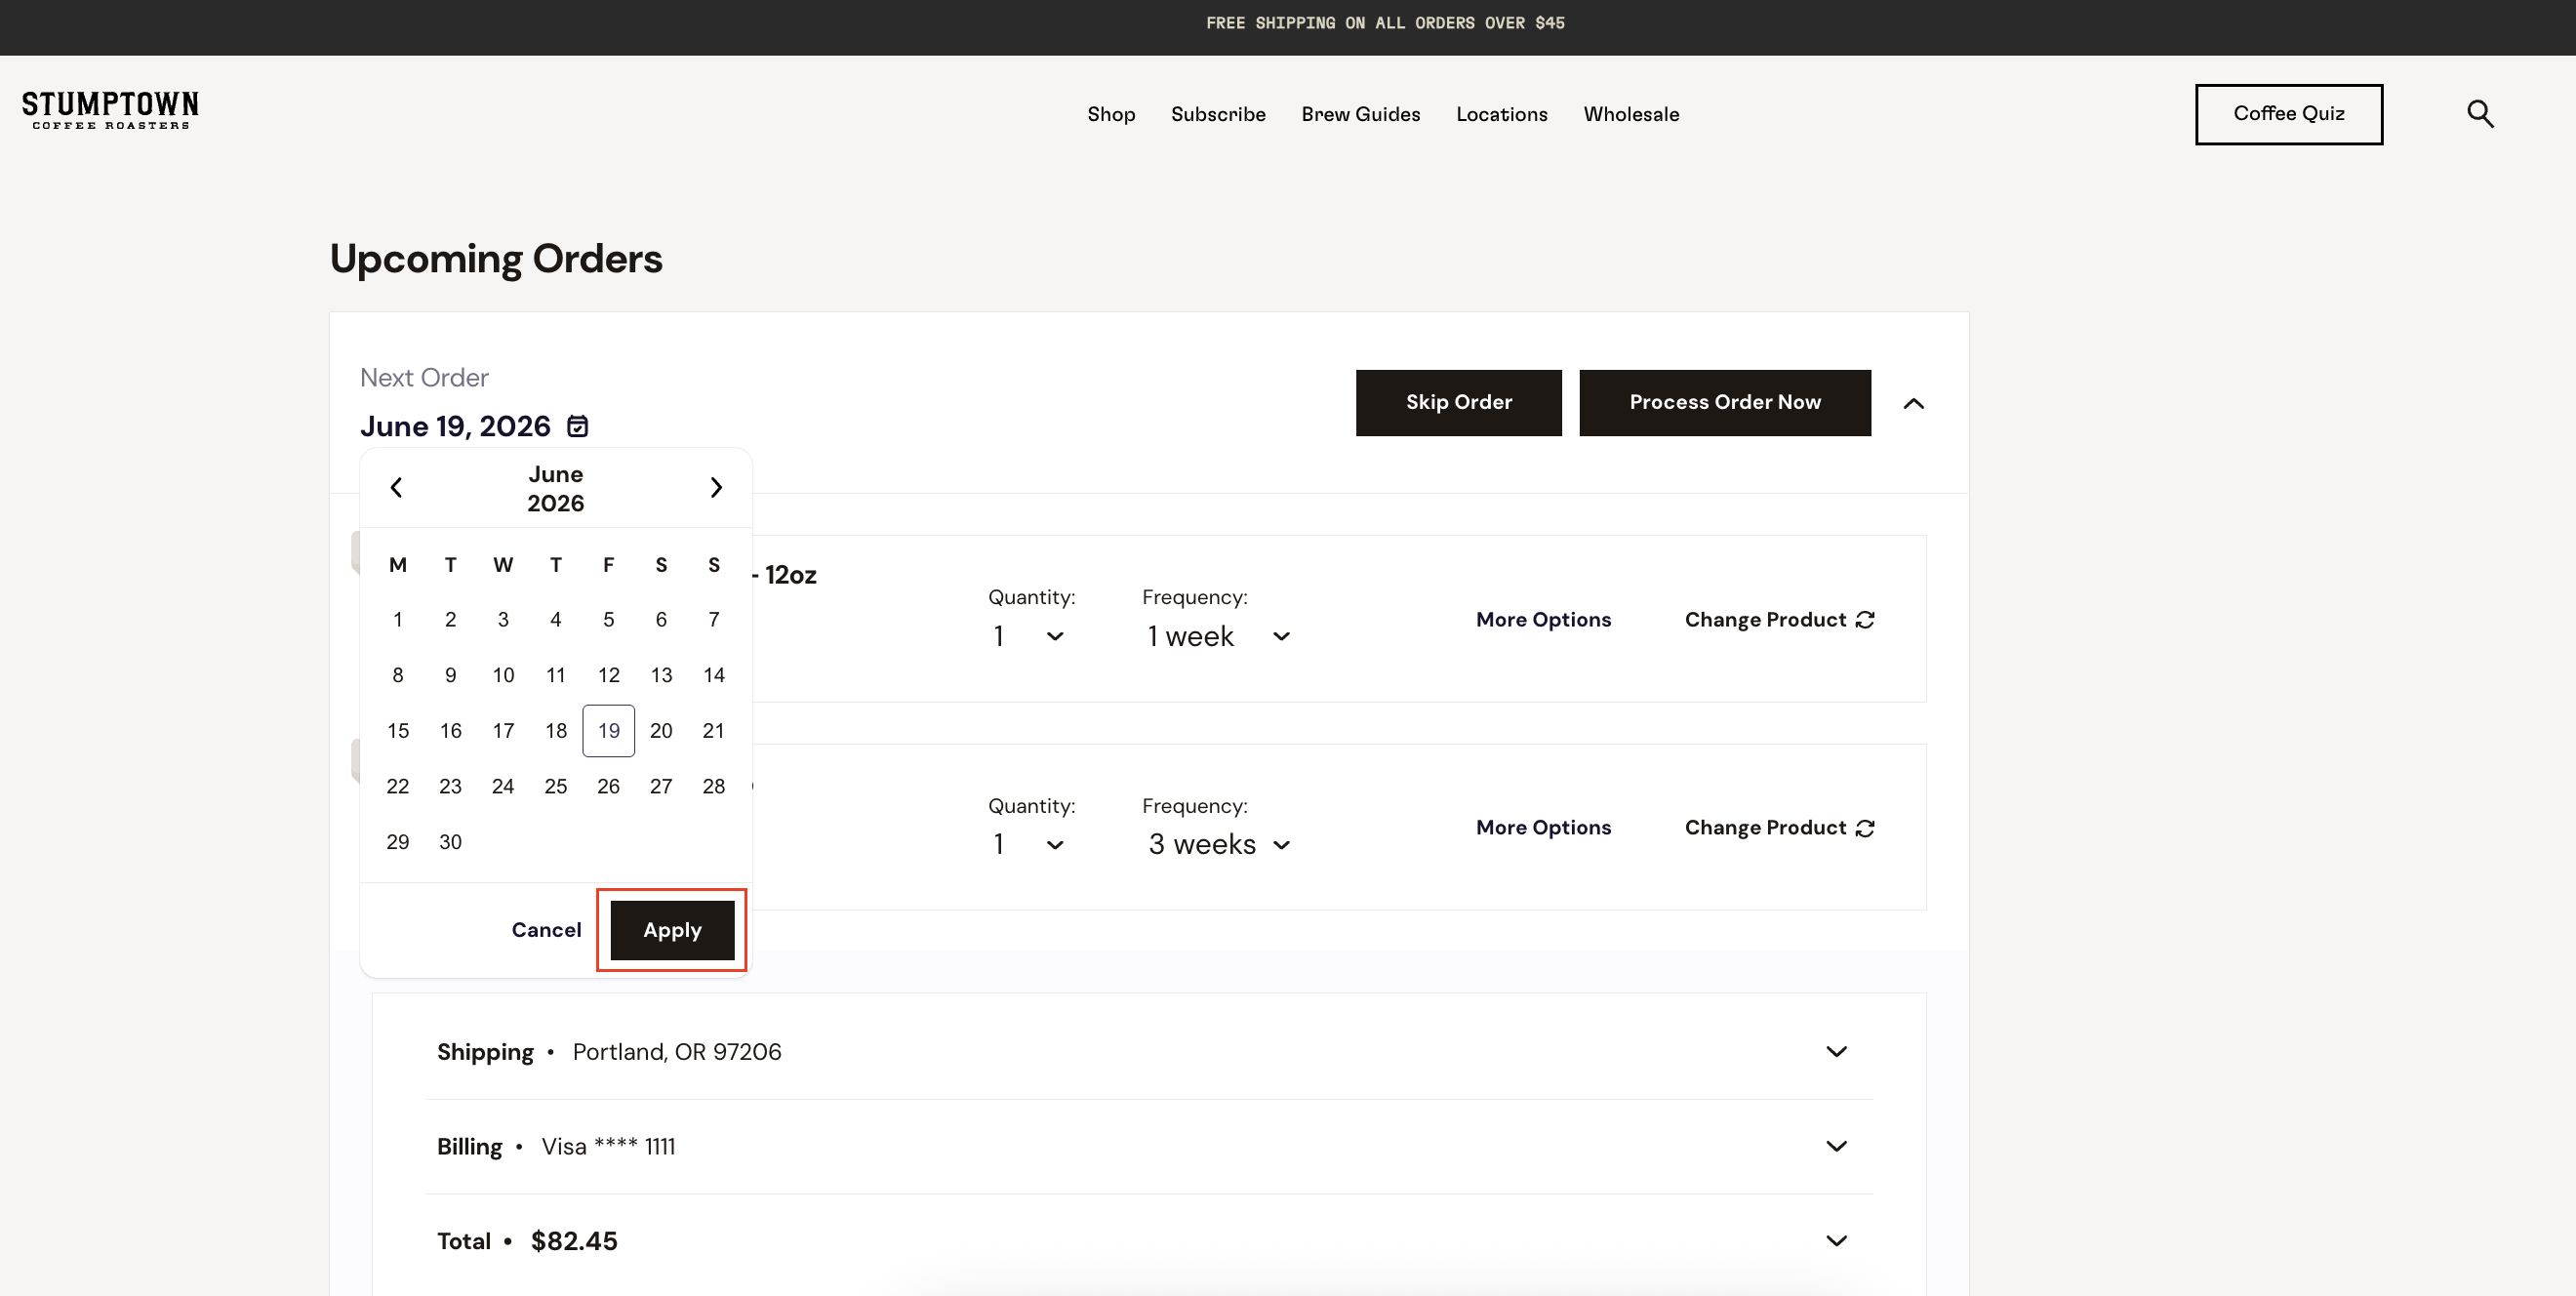
Task: Apply the selected calendar date
Action: coord(672,930)
